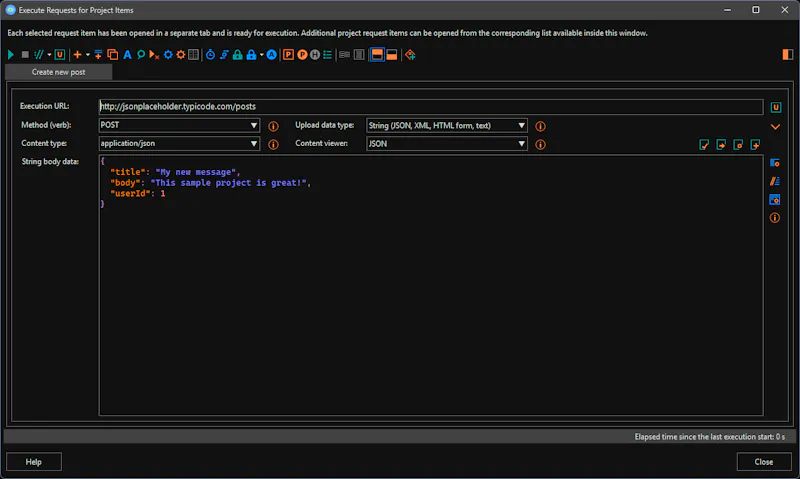This screenshot has width=800, height=479.
Task: Run the request with green play icon
Action: pos(11,55)
